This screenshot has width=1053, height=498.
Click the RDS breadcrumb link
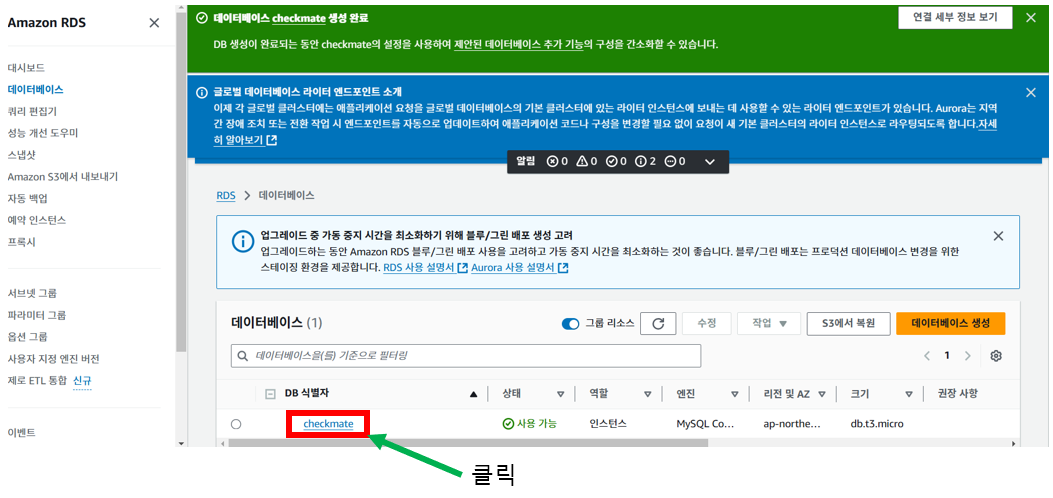(226, 195)
